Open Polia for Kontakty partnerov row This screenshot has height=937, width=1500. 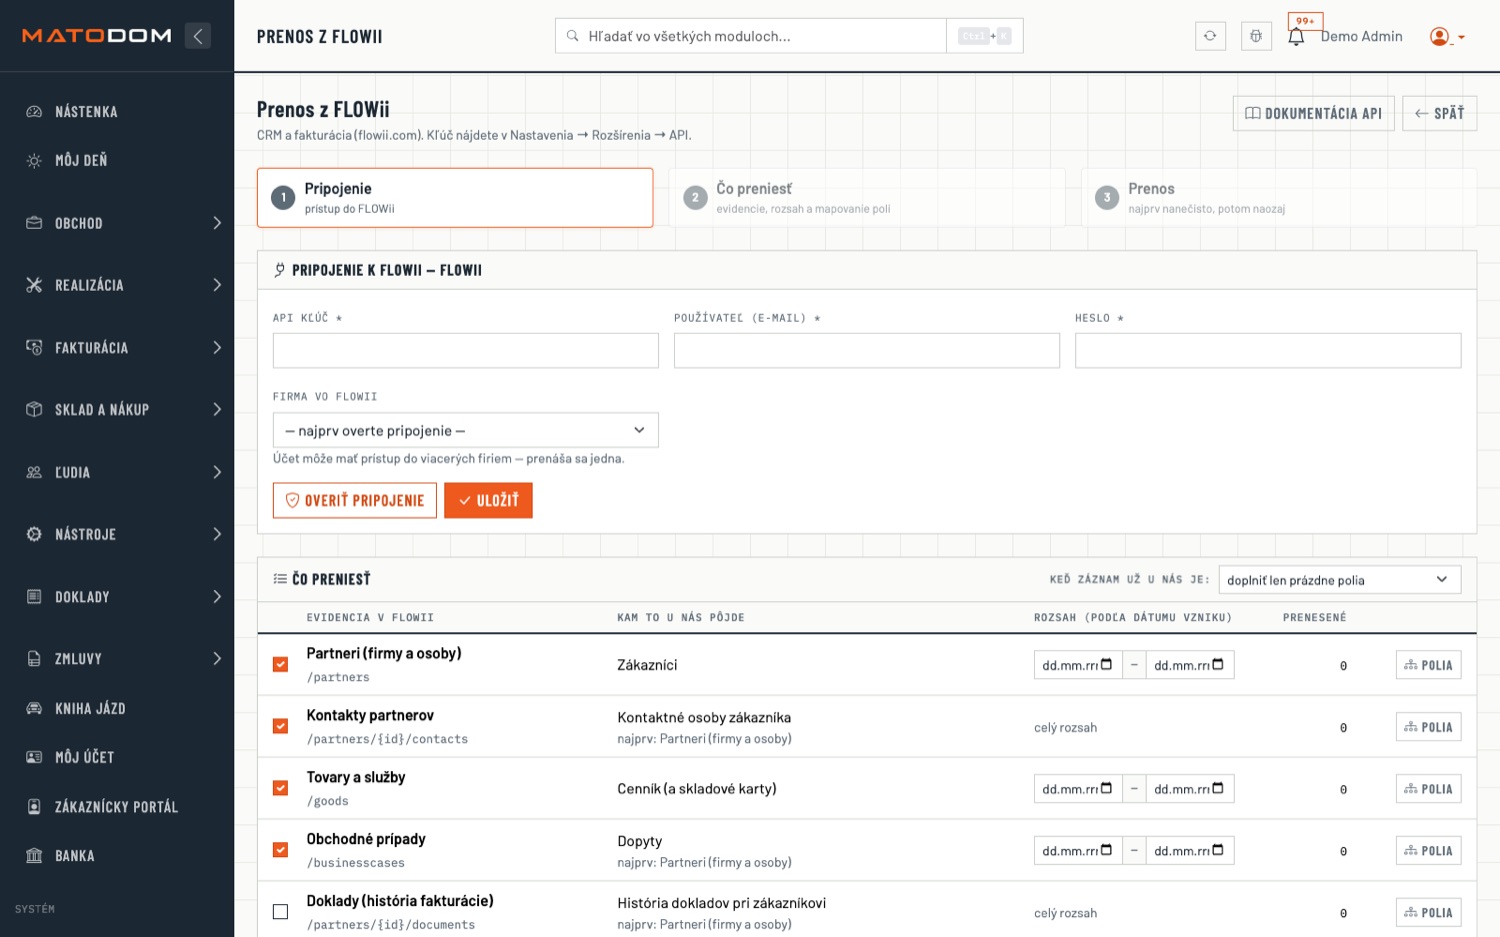click(1428, 727)
